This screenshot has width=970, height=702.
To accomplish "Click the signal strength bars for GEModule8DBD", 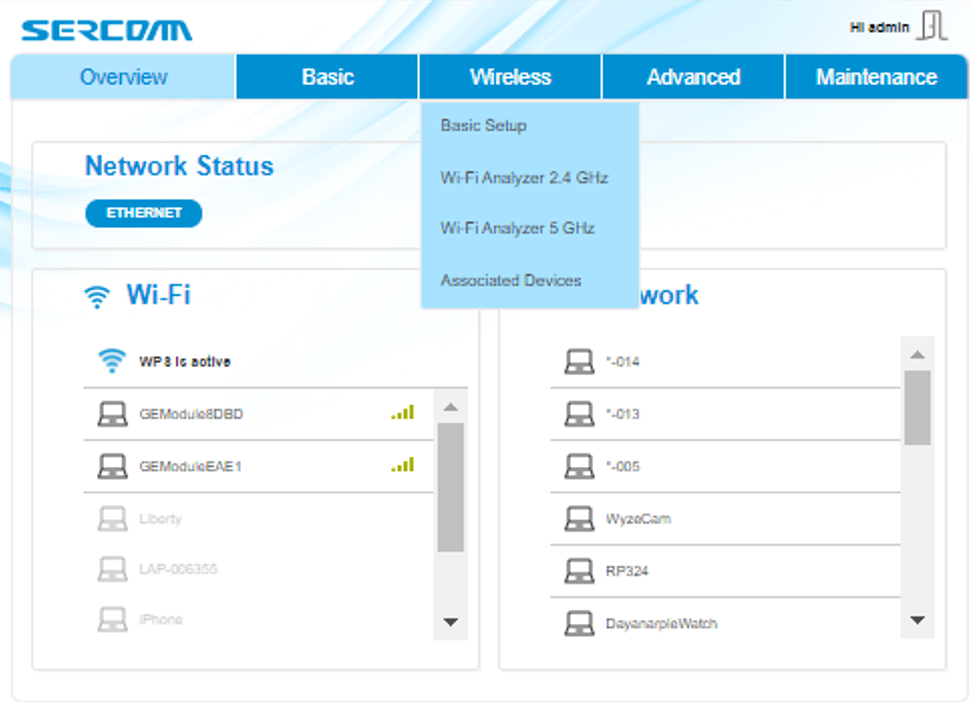I will click(x=402, y=413).
